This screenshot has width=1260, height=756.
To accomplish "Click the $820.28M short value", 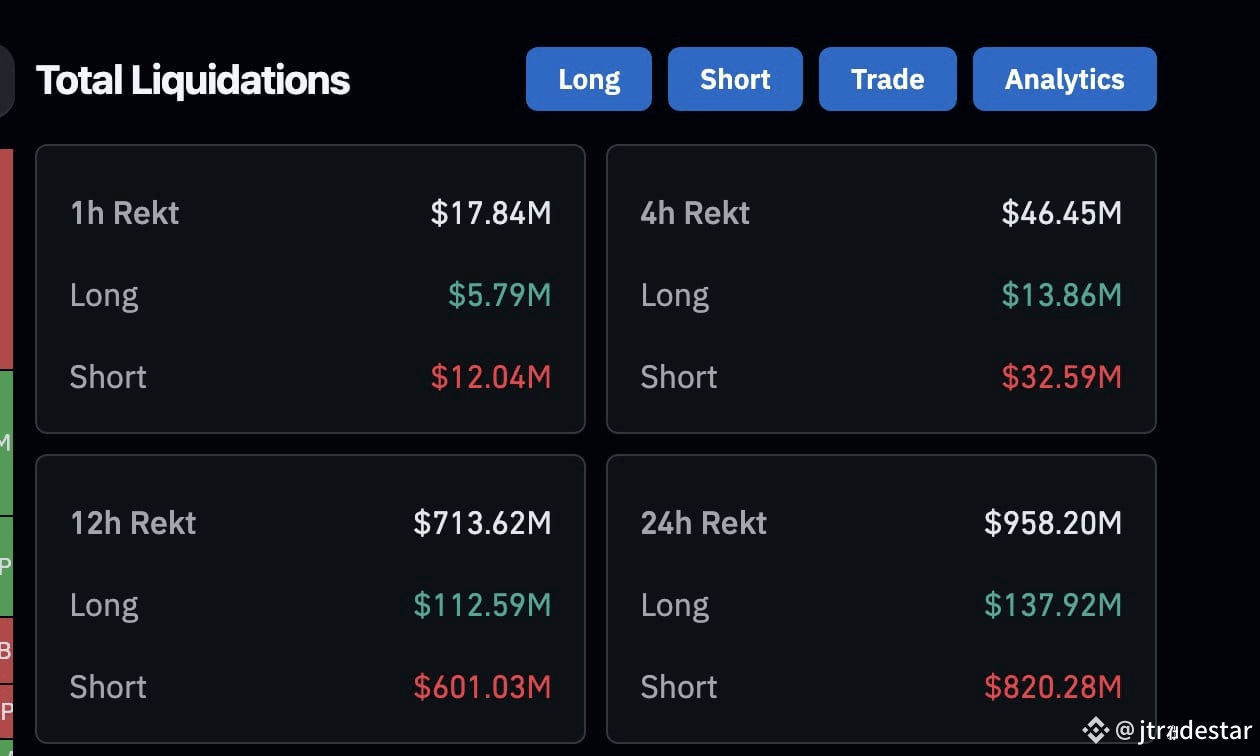I will 1053,687.
